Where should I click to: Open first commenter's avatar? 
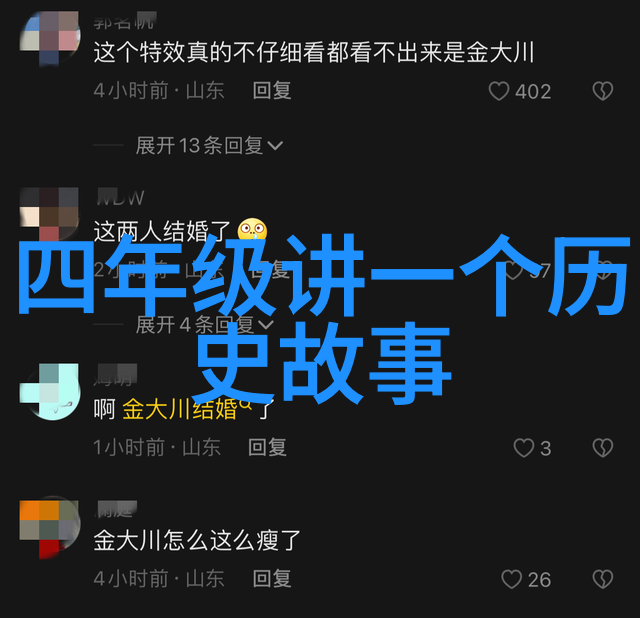coord(50,38)
